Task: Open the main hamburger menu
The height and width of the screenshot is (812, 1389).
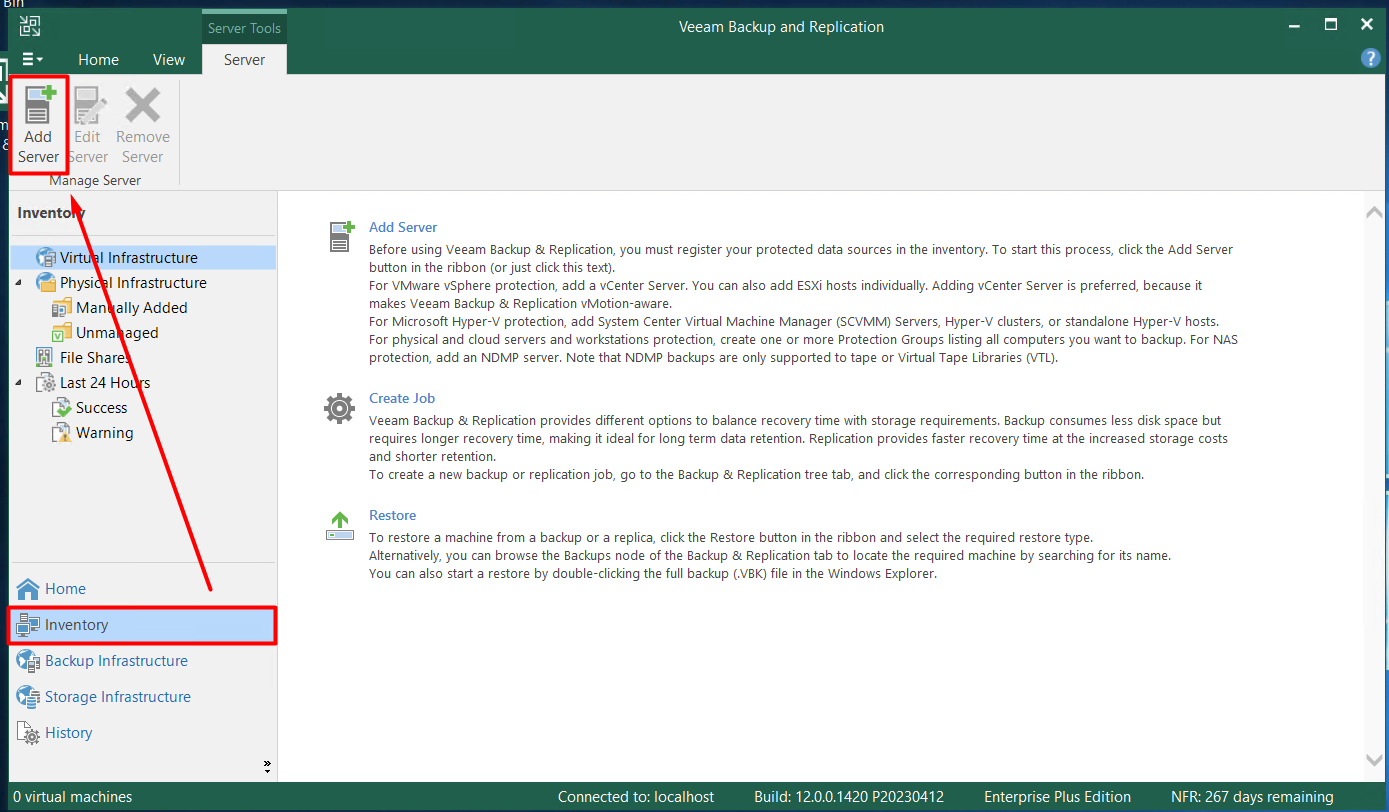Action: pyautogui.click(x=32, y=59)
